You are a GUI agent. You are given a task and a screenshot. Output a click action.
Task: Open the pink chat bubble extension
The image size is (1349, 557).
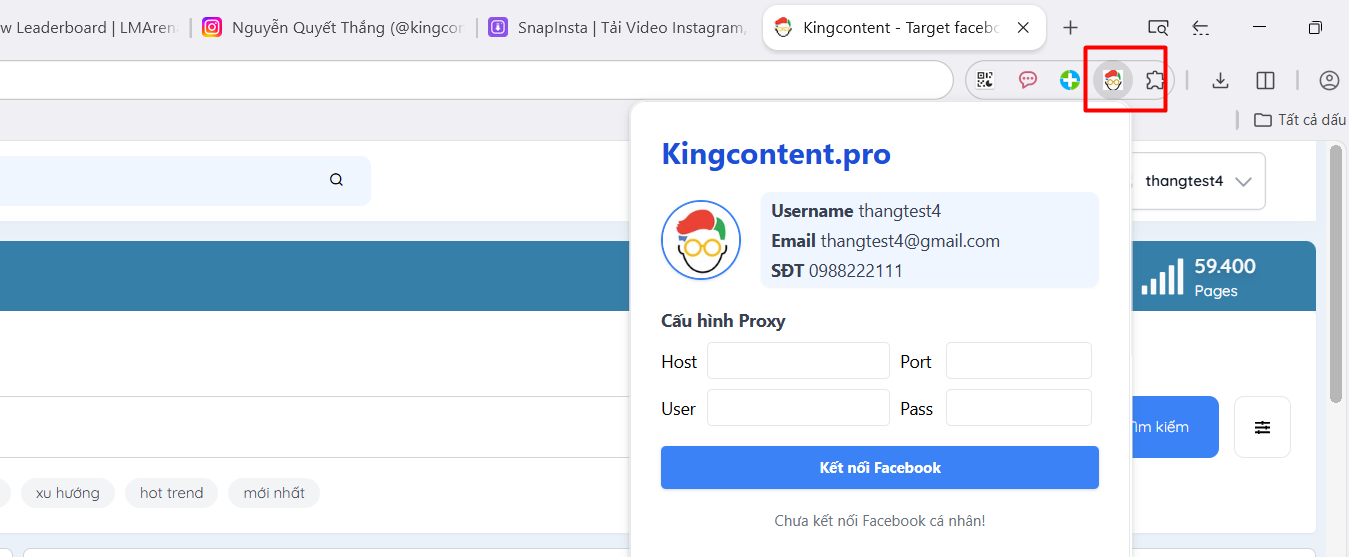[1027, 80]
